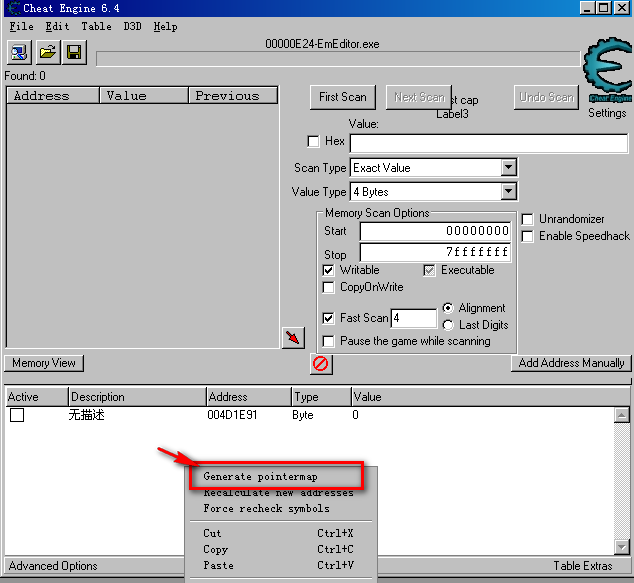Click Add Address Manually button
The width and height of the screenshot is (634, 583).
571,363
